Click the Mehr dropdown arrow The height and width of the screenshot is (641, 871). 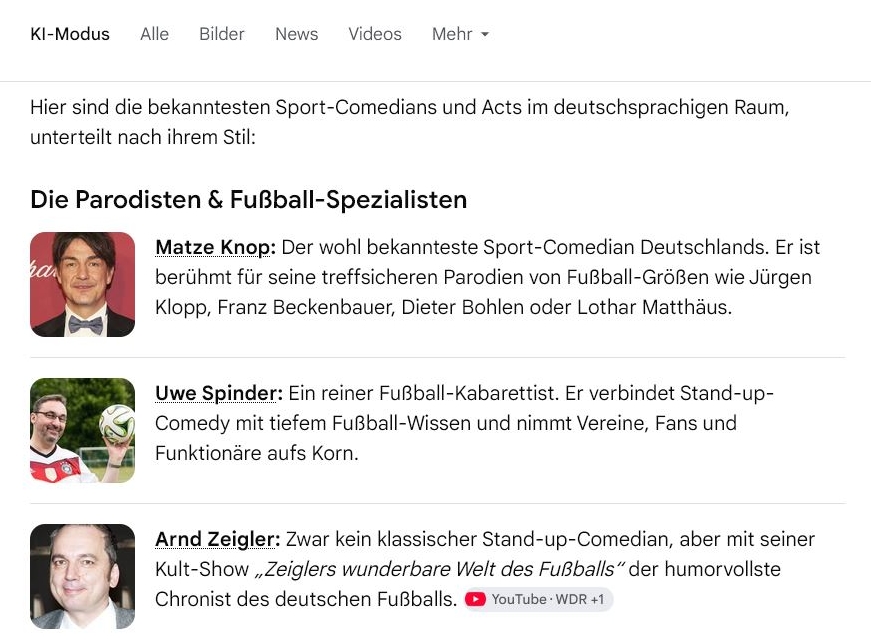485,34
